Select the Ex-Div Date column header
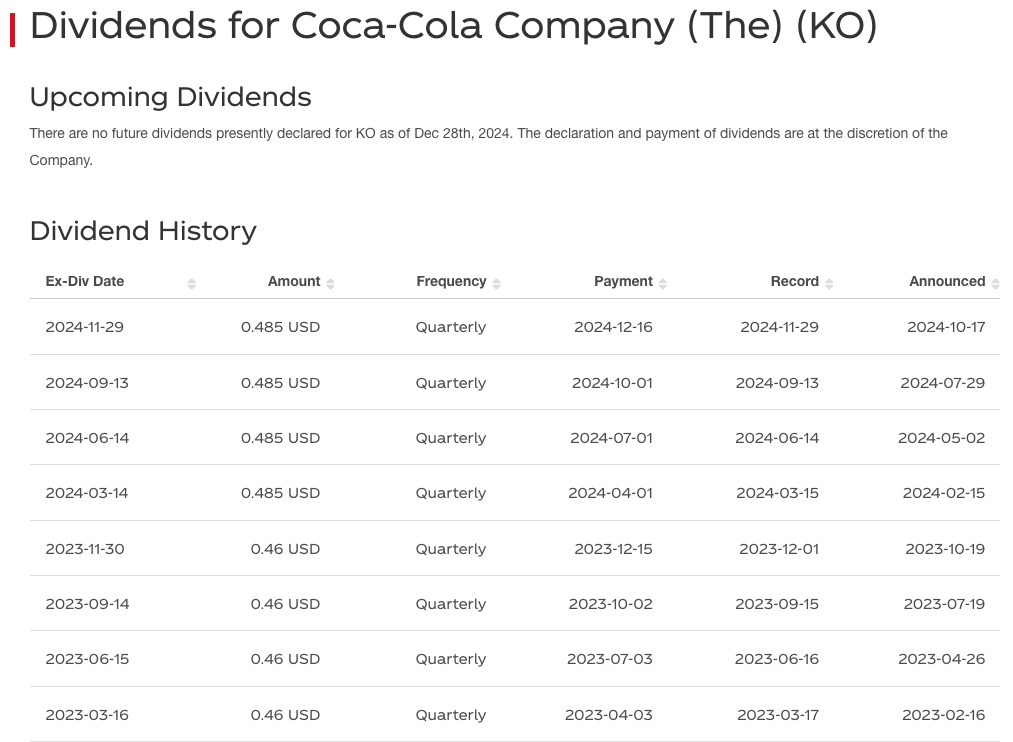Image resolution: width=1013 pixels, height=742 pixels. [x=85, y=282]
